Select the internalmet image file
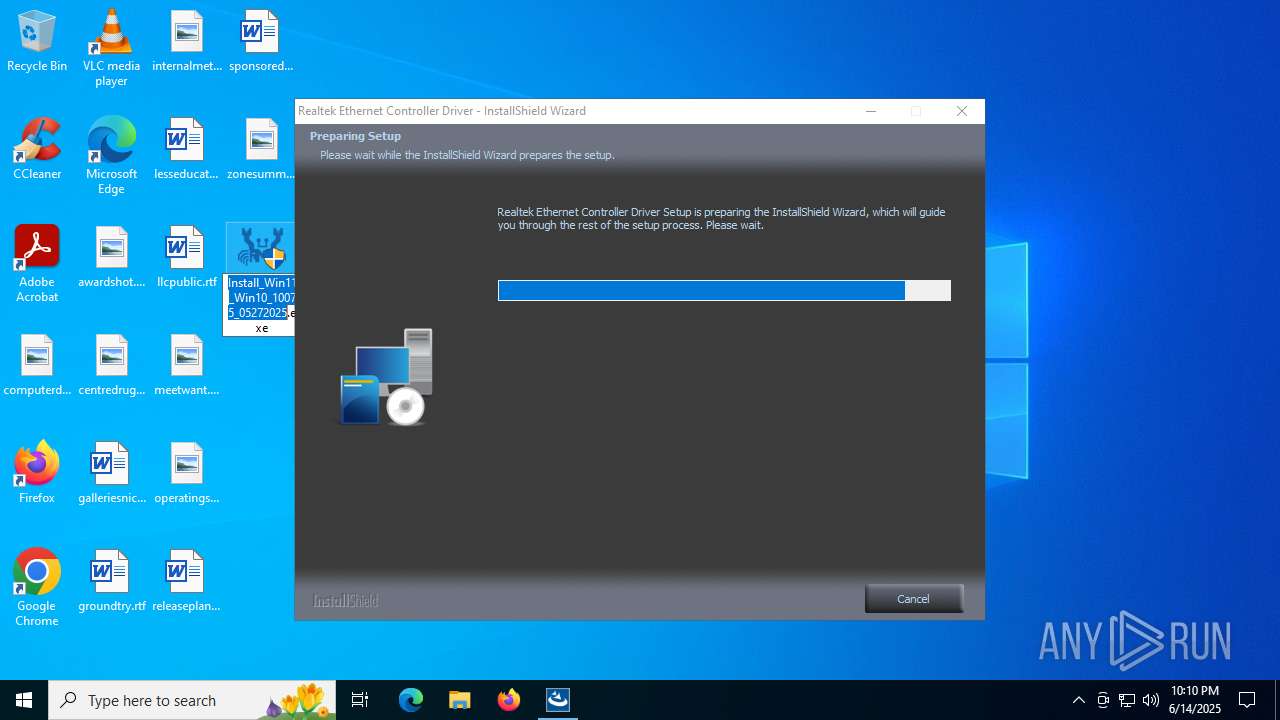1280x720 pixels. [x=187, y=42]
